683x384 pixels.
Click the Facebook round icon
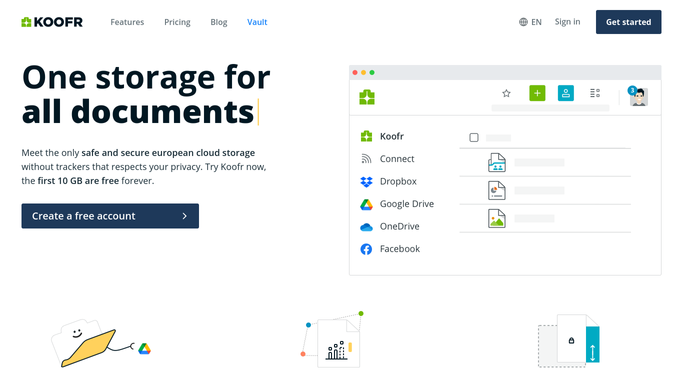click(366, 249)
